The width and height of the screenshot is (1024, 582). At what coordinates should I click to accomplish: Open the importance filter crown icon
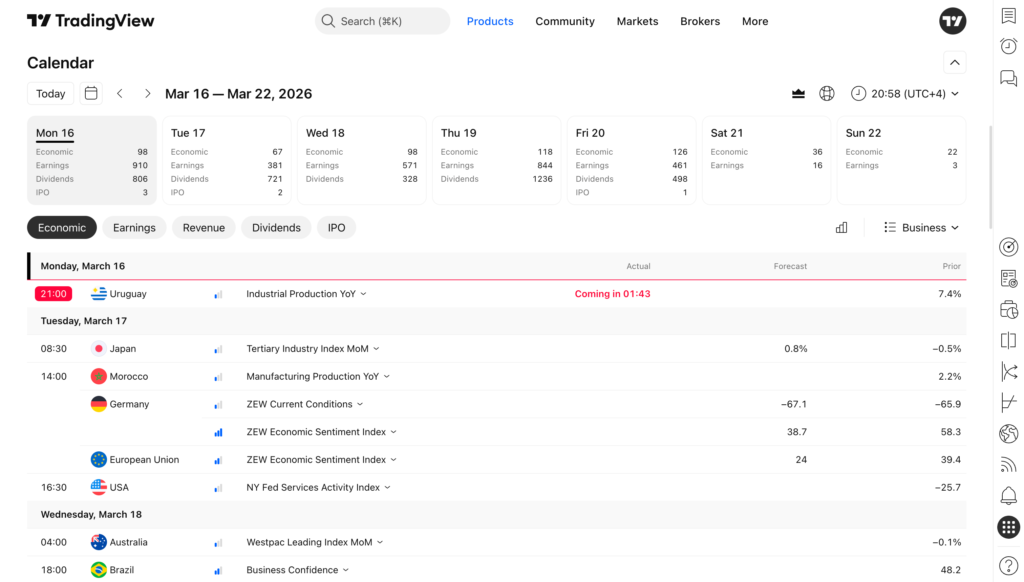[x=798, y=93]
